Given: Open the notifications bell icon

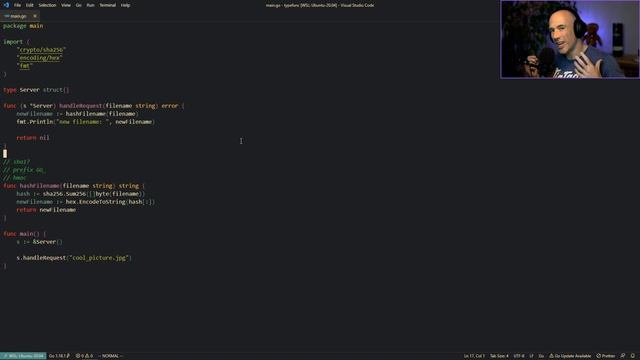Looking at the screenshot, I should tap(633, 356).
